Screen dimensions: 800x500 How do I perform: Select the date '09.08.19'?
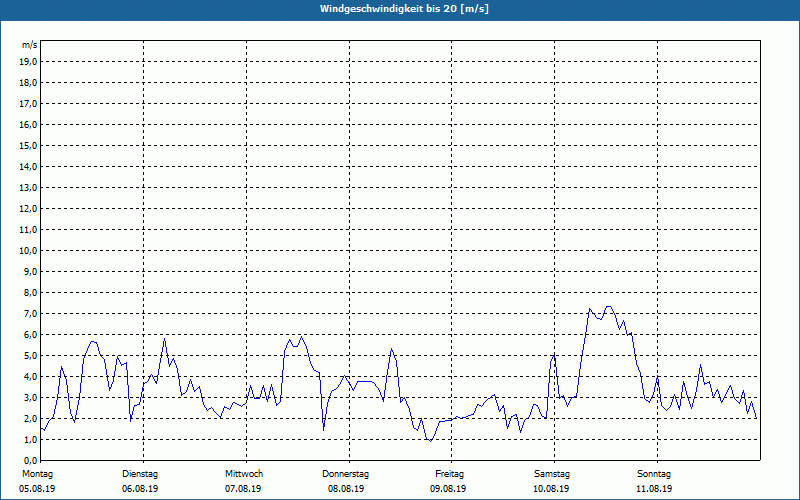pyautogui.click(x=448, y=489)
